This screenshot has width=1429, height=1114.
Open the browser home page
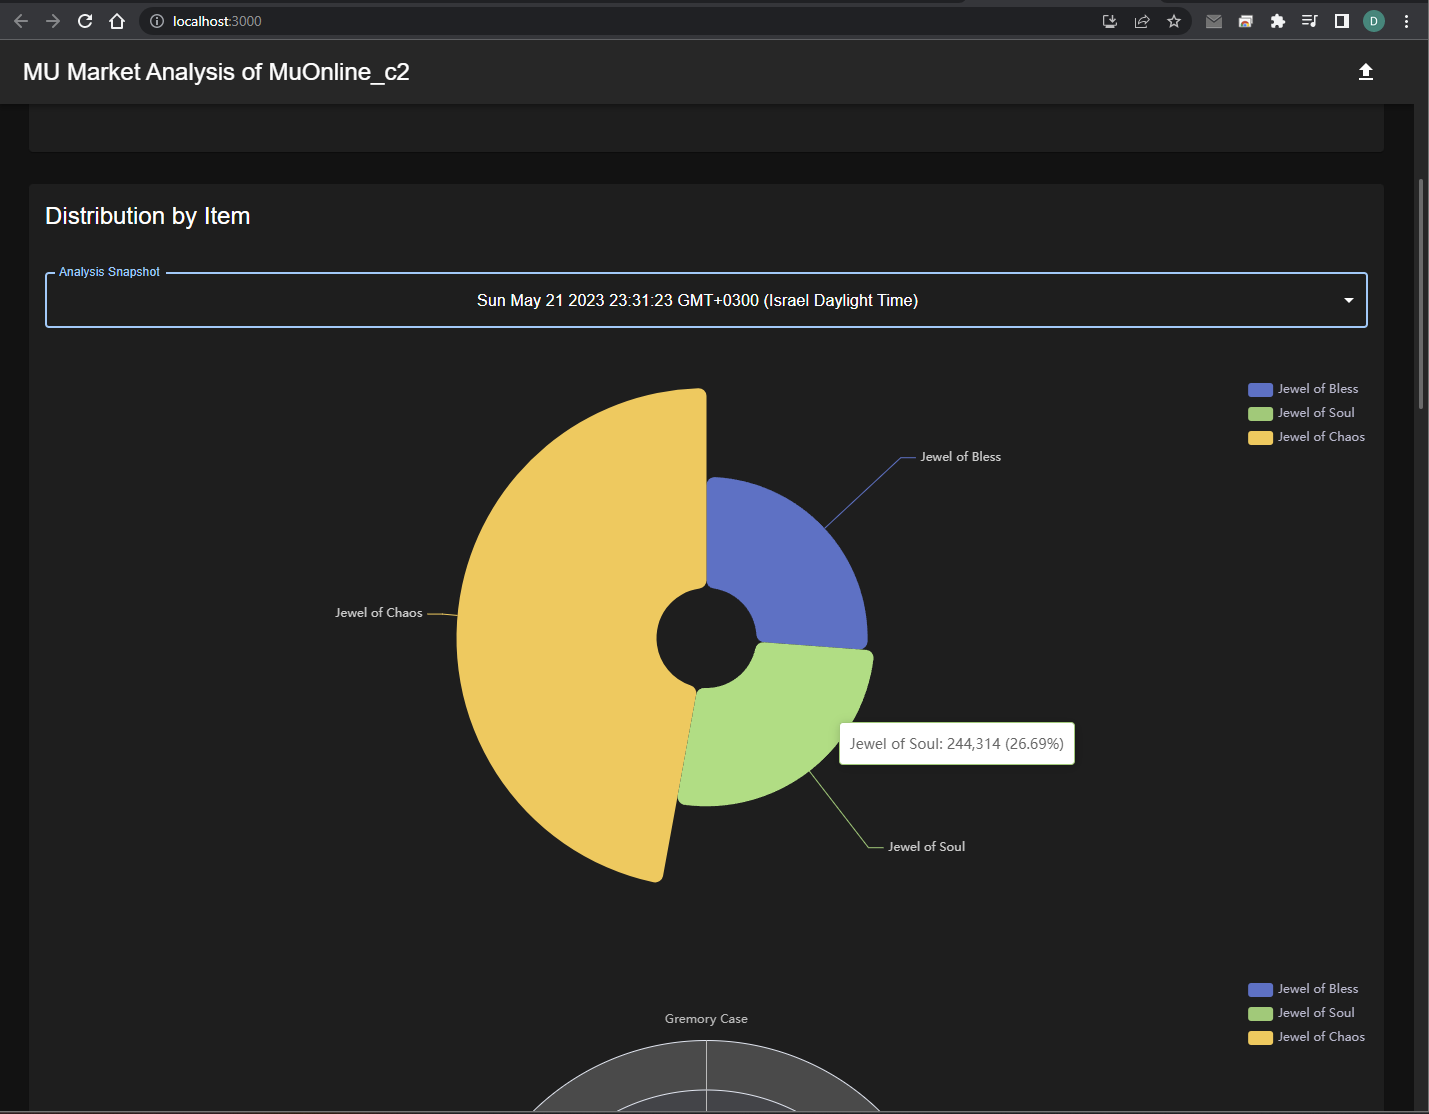117,21
